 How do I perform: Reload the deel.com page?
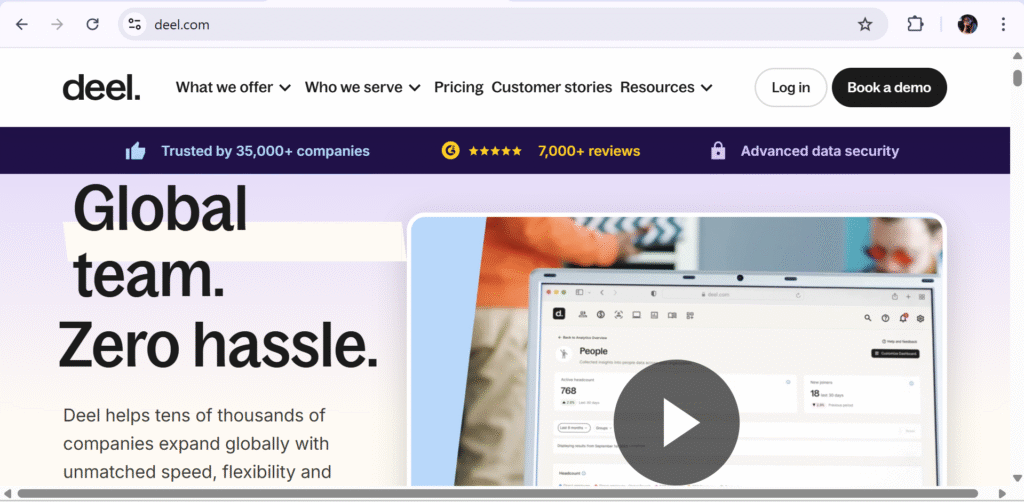(93, 25)
